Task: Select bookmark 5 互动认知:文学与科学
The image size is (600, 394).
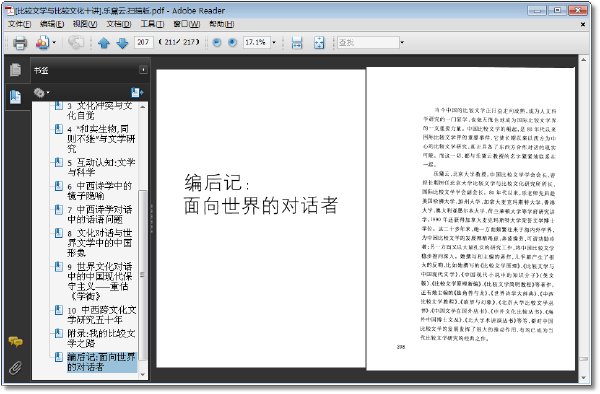Action: coord(101,167)
